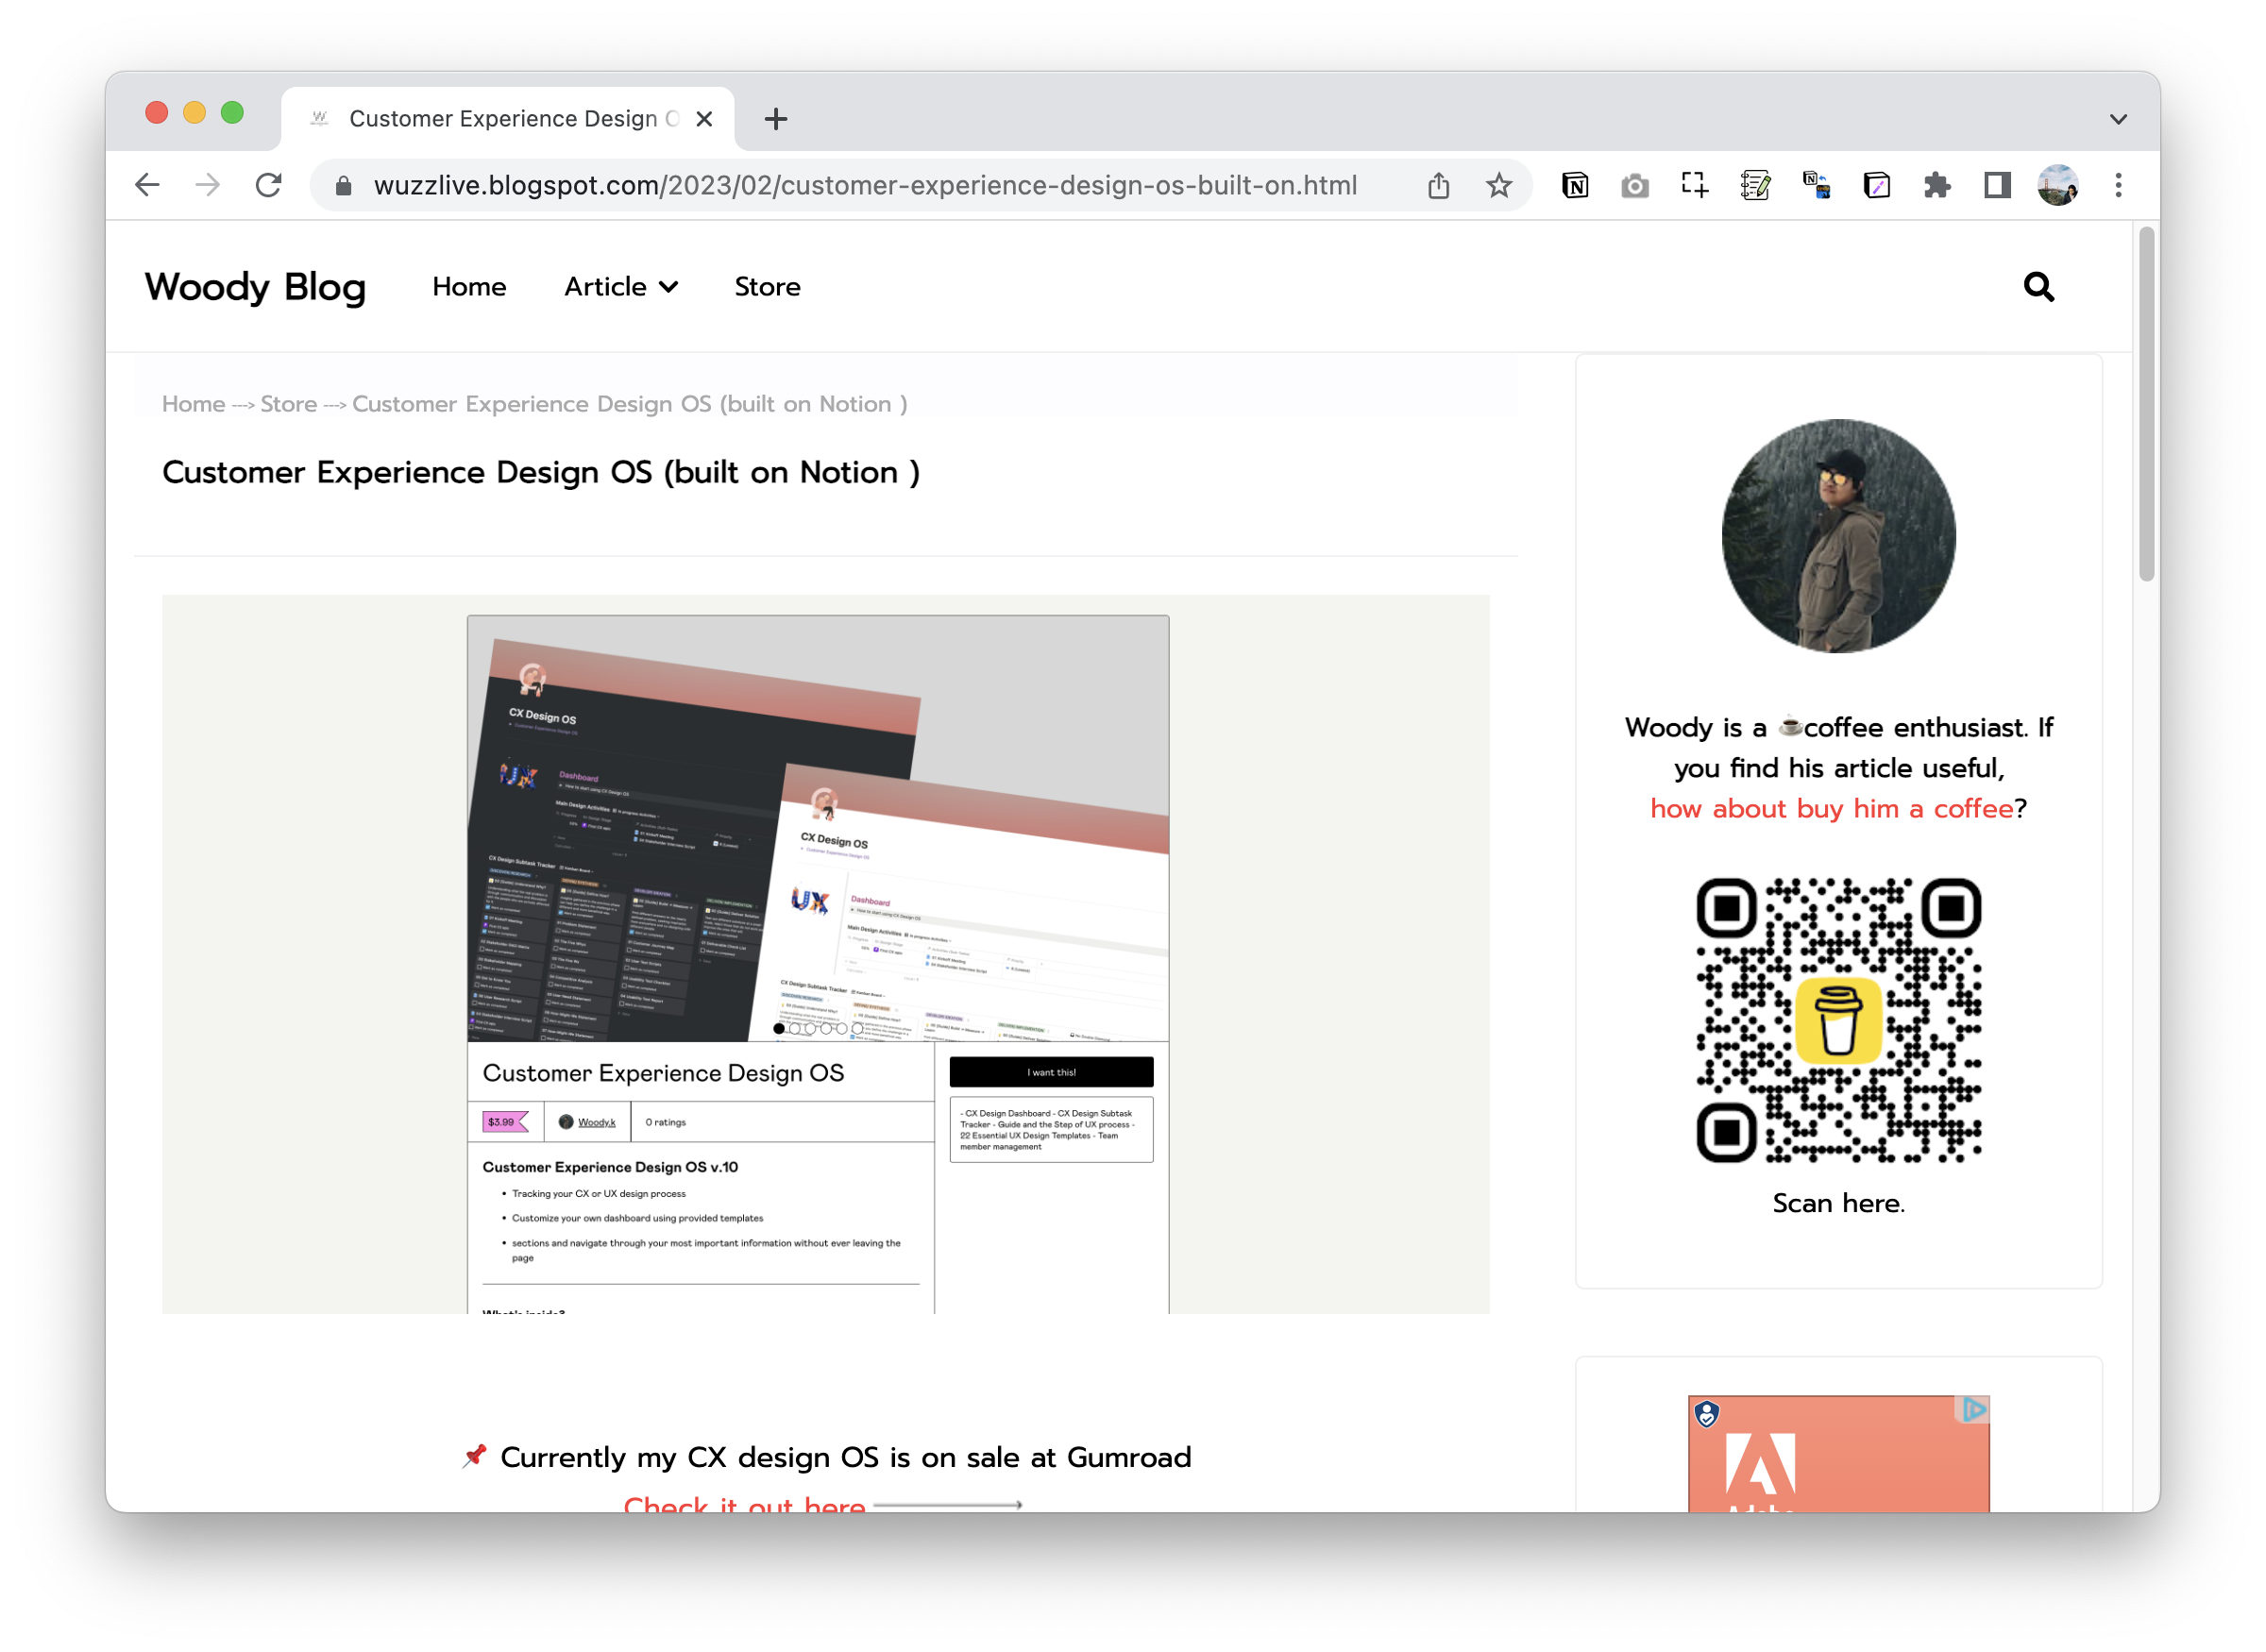Open a new browser tab

(x=775, y=119)
